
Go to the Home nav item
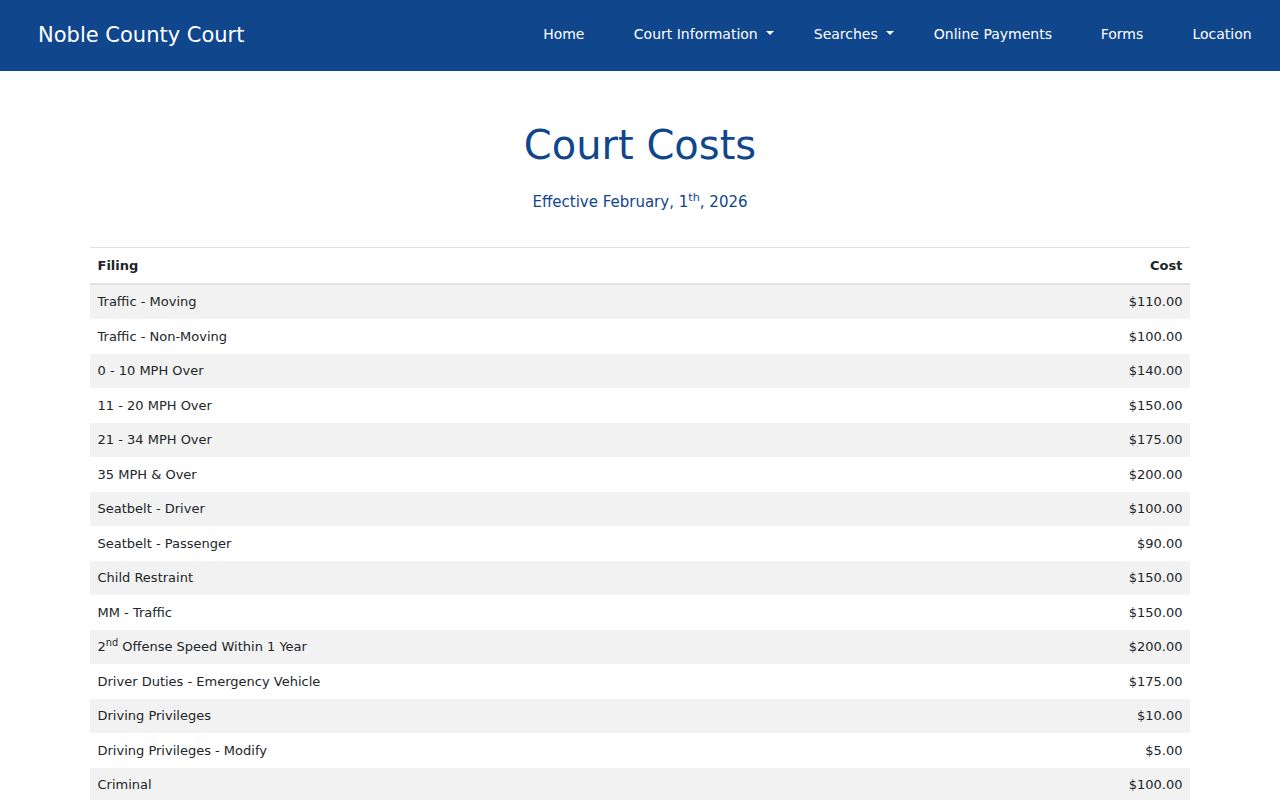point(564,34)
